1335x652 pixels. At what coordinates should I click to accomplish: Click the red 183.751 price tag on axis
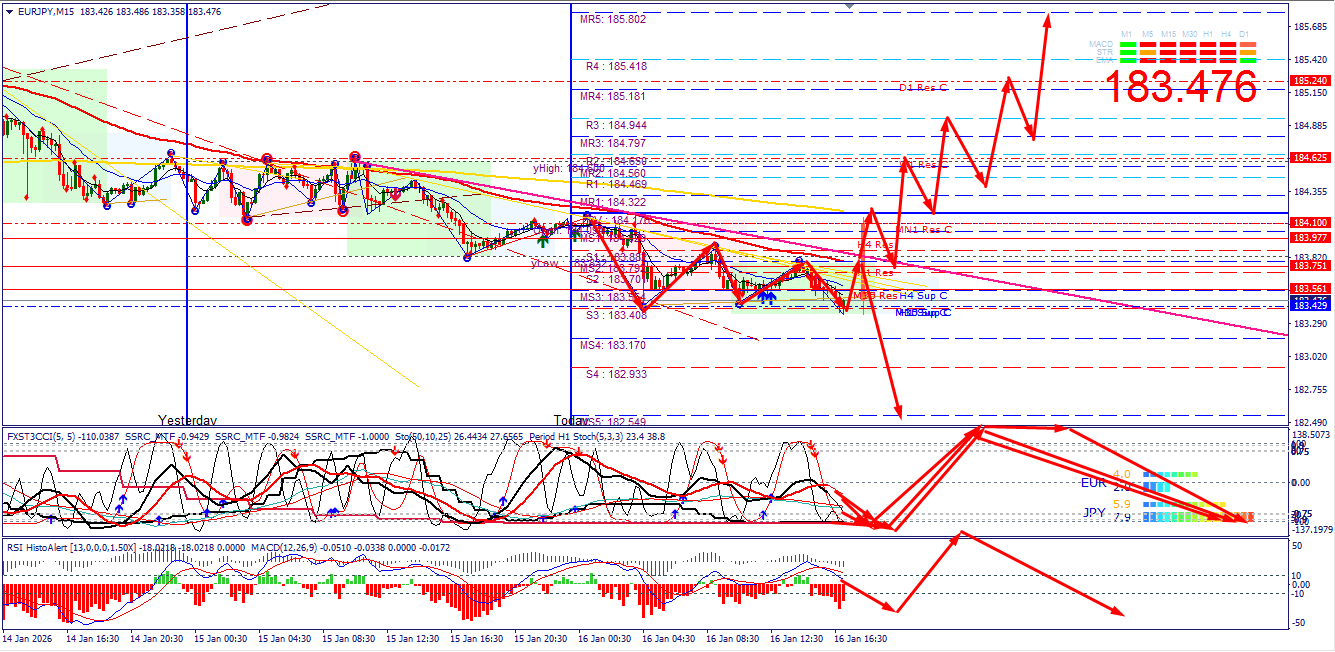click(1310, 266)
